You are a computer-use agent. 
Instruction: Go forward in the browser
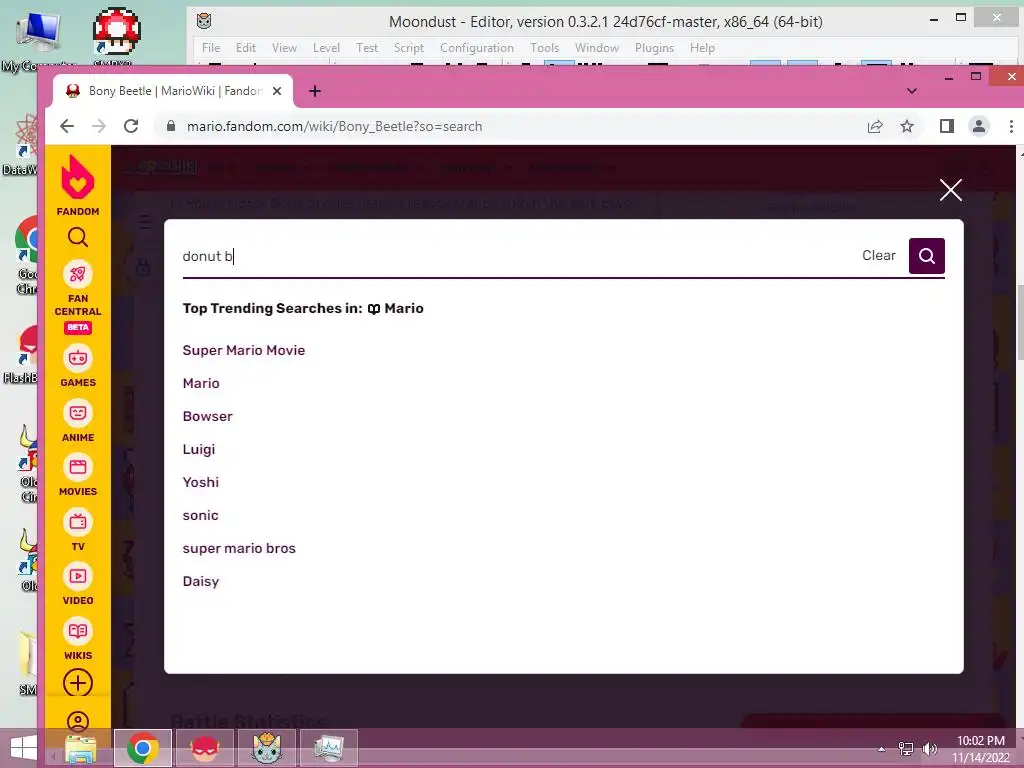click(x=99, y=126)
